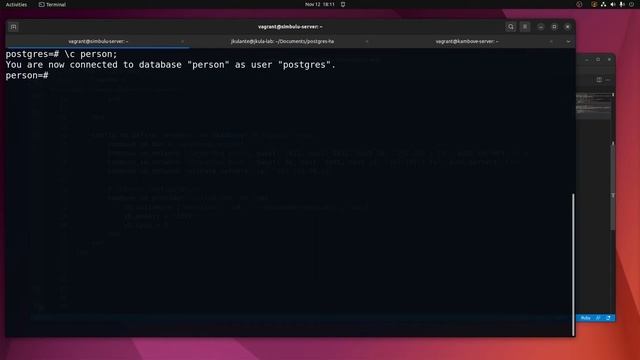
Task: Close the background editor window
Action: [609, 60]
